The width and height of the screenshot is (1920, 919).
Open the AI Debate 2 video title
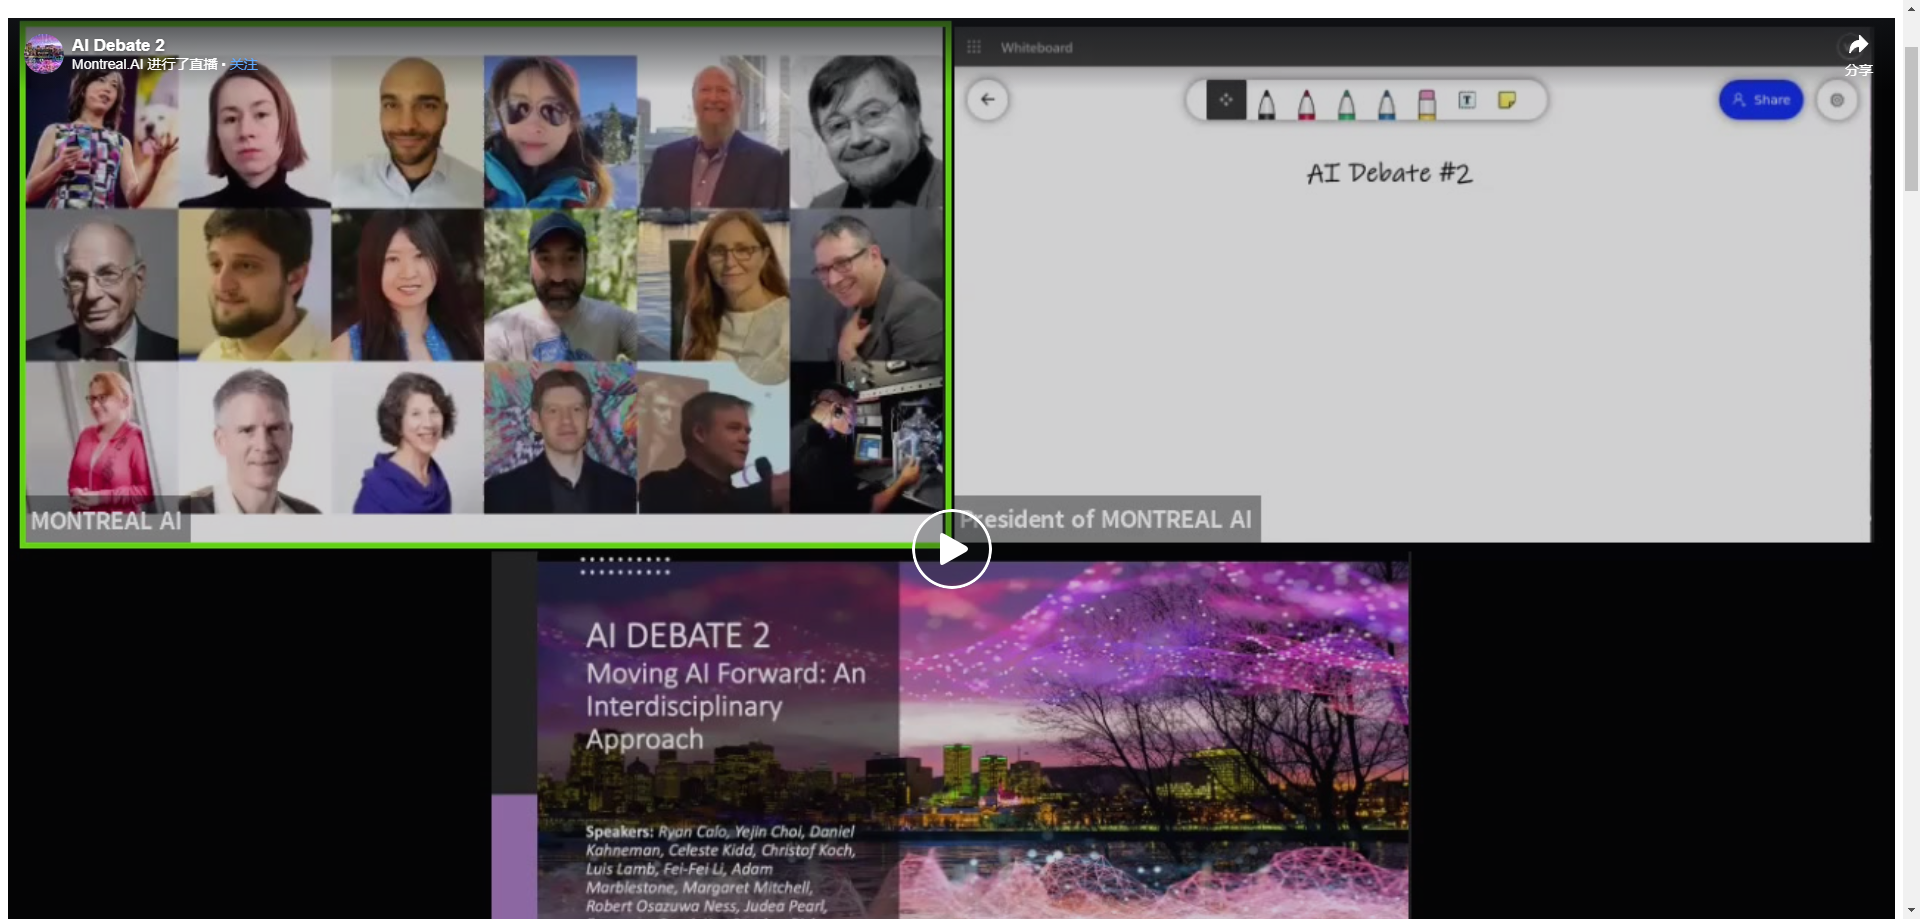pos(118,45)
